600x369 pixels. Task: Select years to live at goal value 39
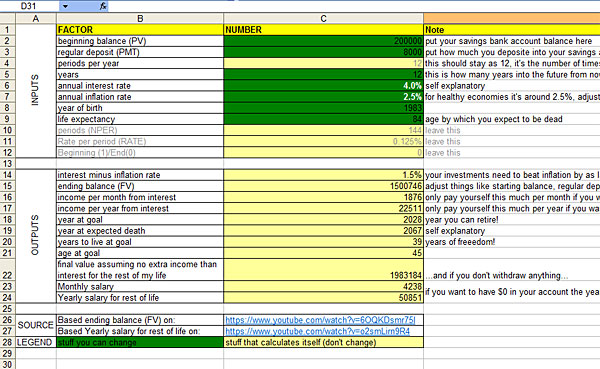[323, 242]
